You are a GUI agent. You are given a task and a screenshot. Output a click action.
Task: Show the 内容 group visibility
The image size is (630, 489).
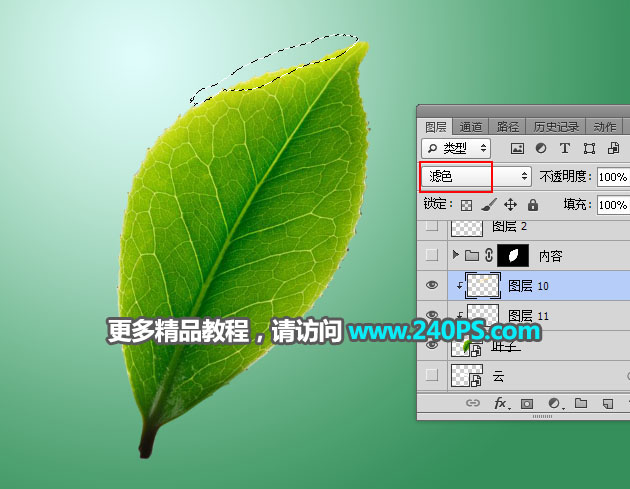pyautogui.click(x=432, y=255)
